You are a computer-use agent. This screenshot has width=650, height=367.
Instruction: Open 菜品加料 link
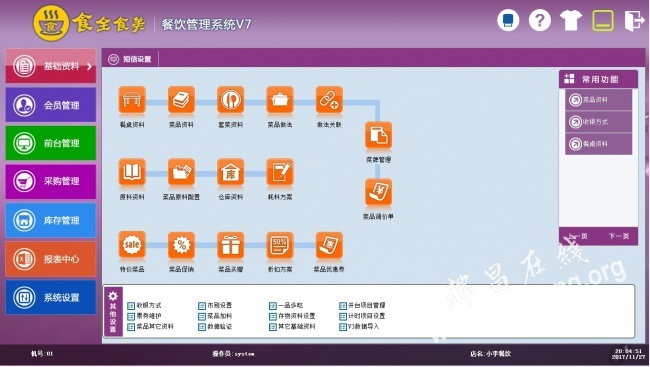[215, 316]
